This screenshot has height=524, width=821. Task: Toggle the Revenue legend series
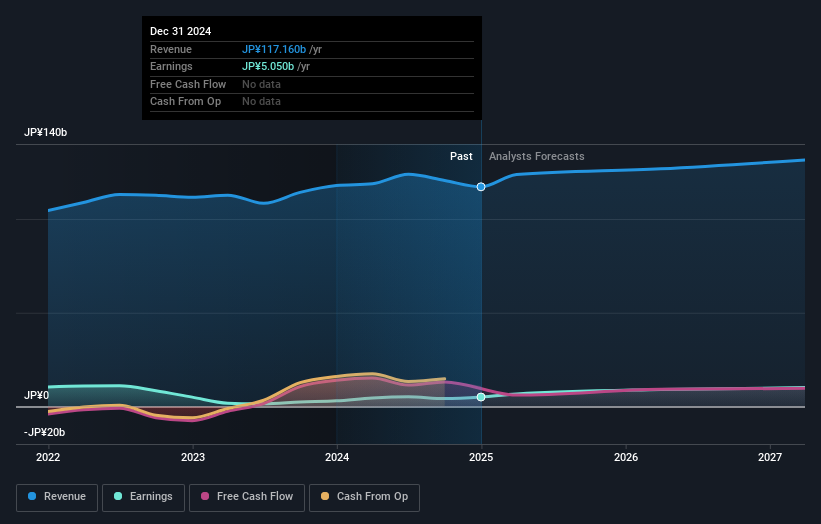tap(57, 497)
